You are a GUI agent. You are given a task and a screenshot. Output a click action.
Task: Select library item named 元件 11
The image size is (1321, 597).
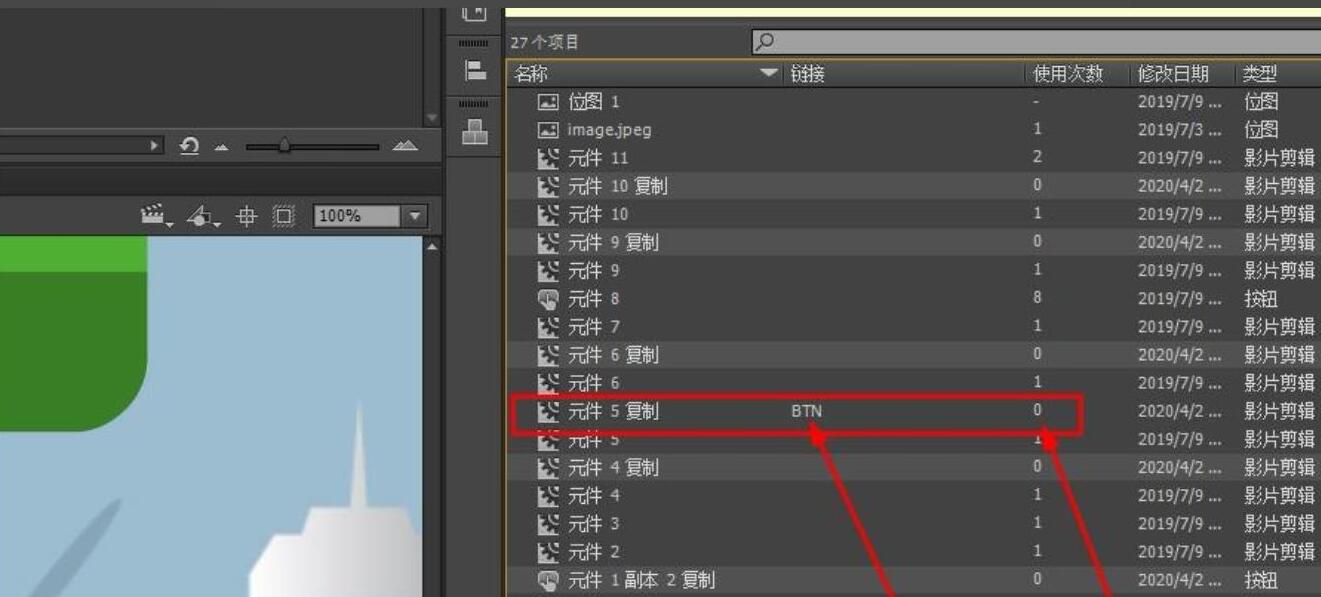click(598, 158)
